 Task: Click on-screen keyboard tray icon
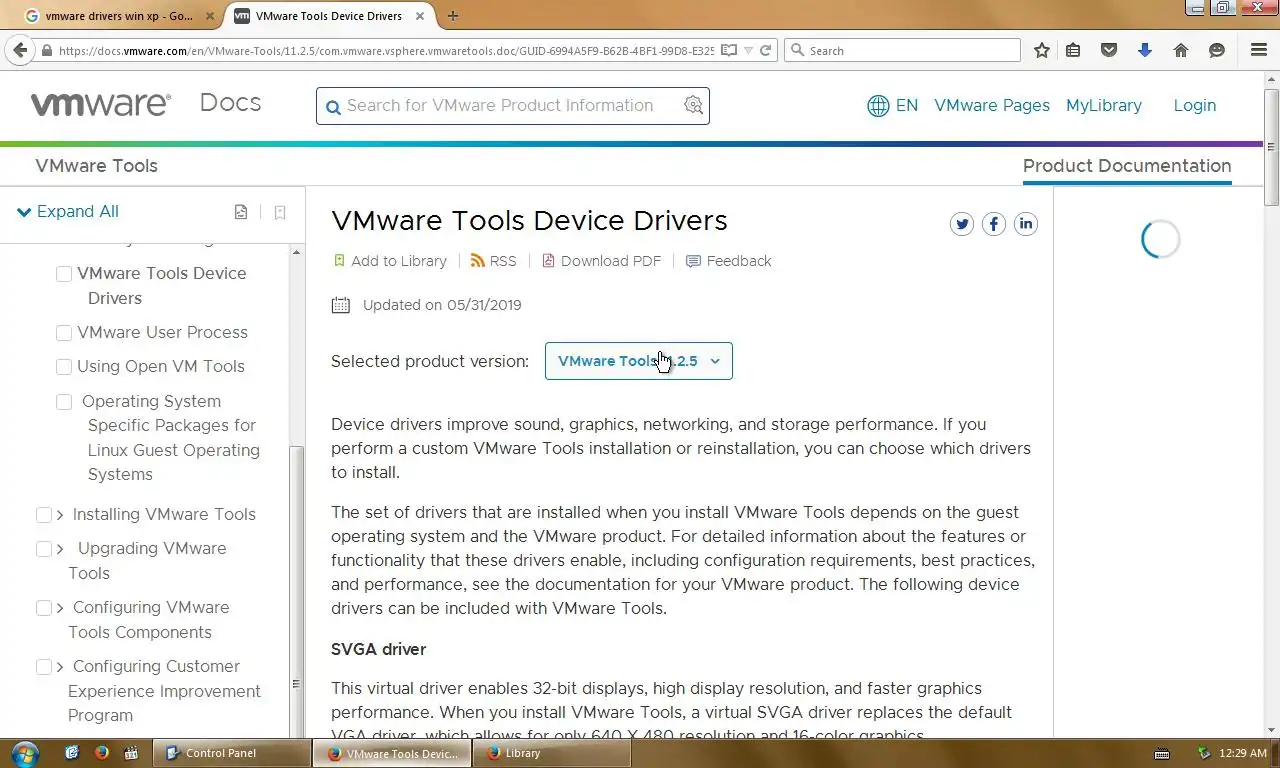(1162, 754)
